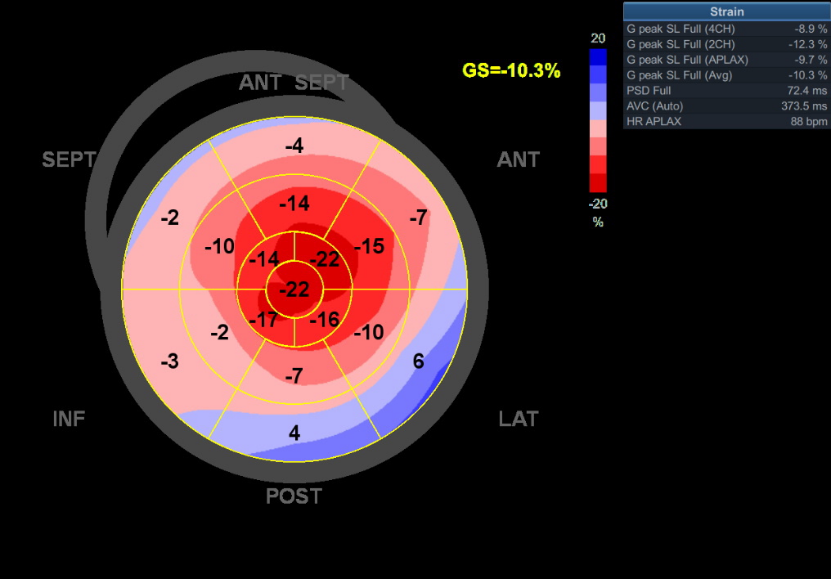Screen dimensions: 831x579
Task: Click the POST wall label
Action: [x=294, y=496]
